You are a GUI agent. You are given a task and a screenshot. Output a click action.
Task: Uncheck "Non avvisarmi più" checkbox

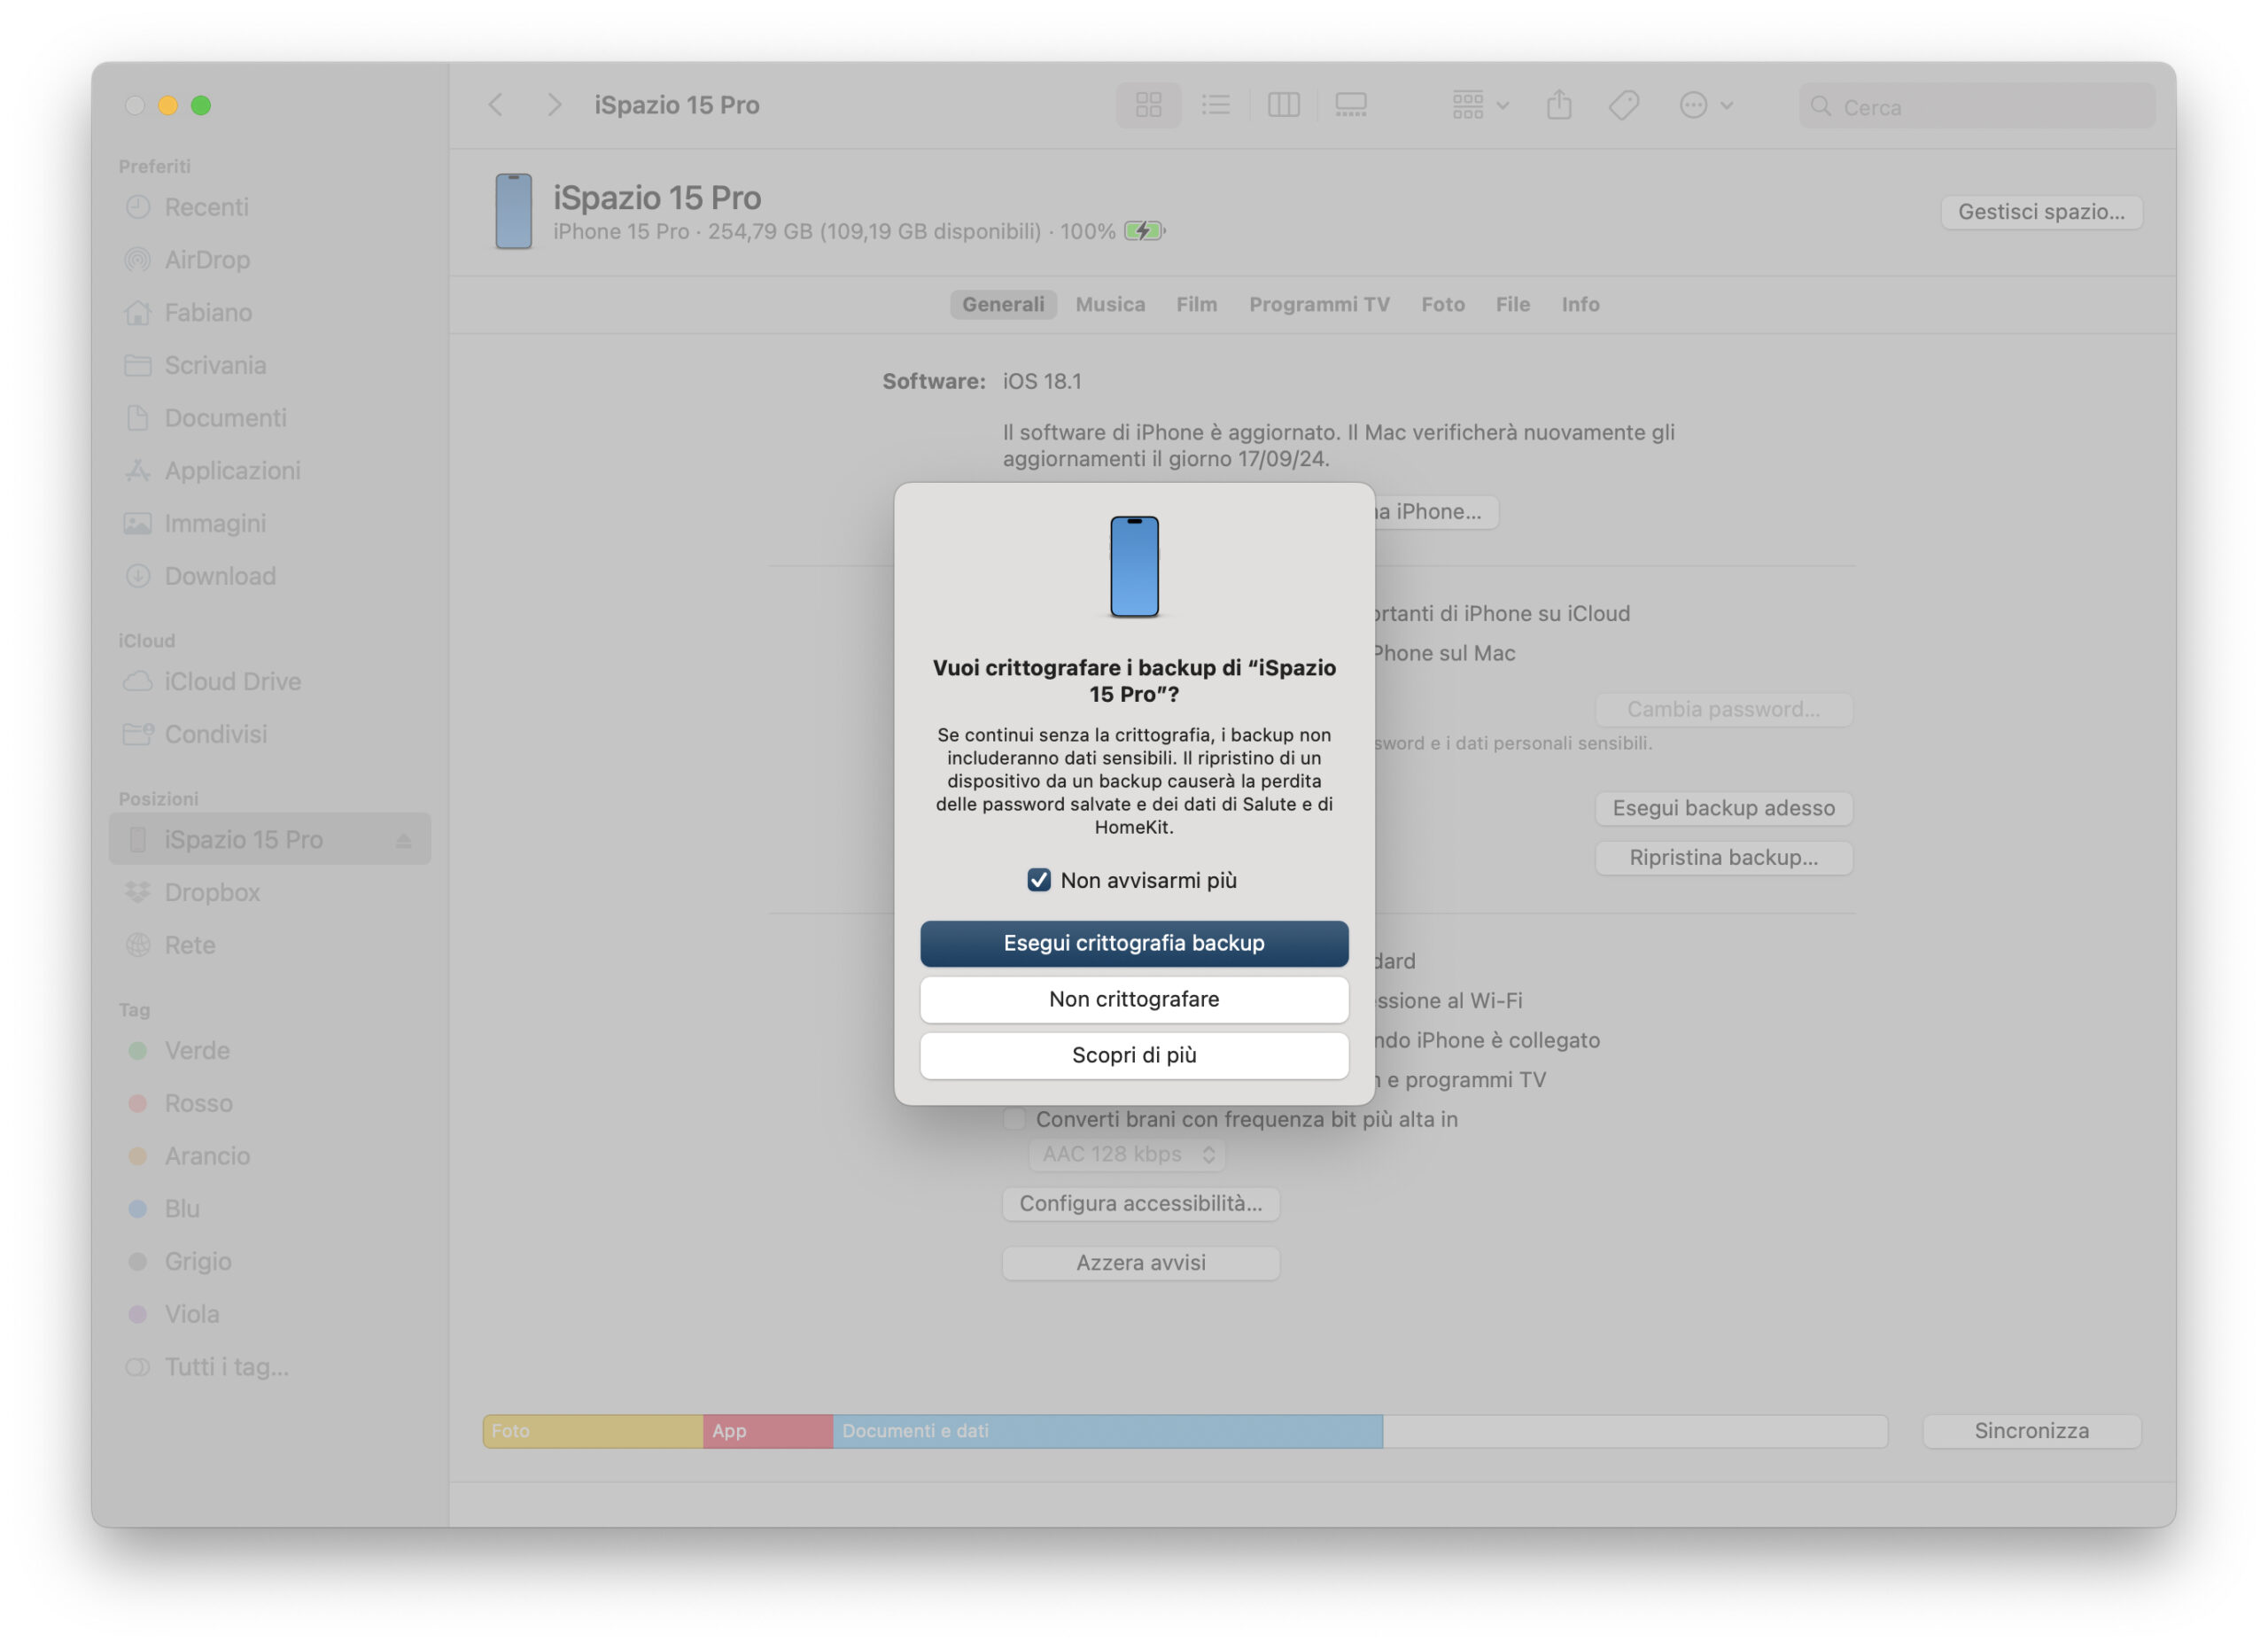[1038, 880]
